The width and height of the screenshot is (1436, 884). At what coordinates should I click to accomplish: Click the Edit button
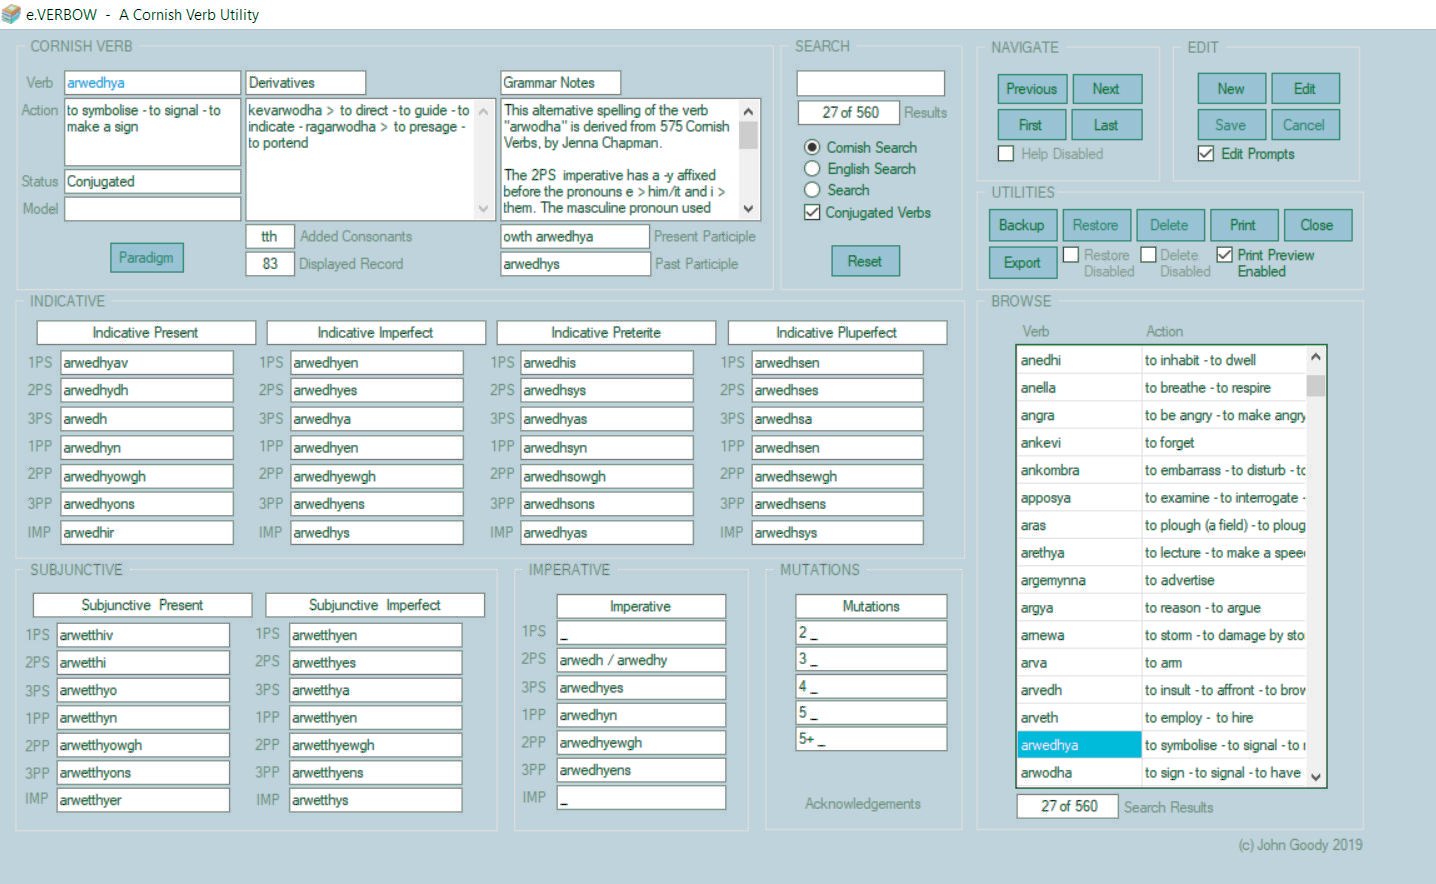pyautogui.click(x=1305, y=89)
